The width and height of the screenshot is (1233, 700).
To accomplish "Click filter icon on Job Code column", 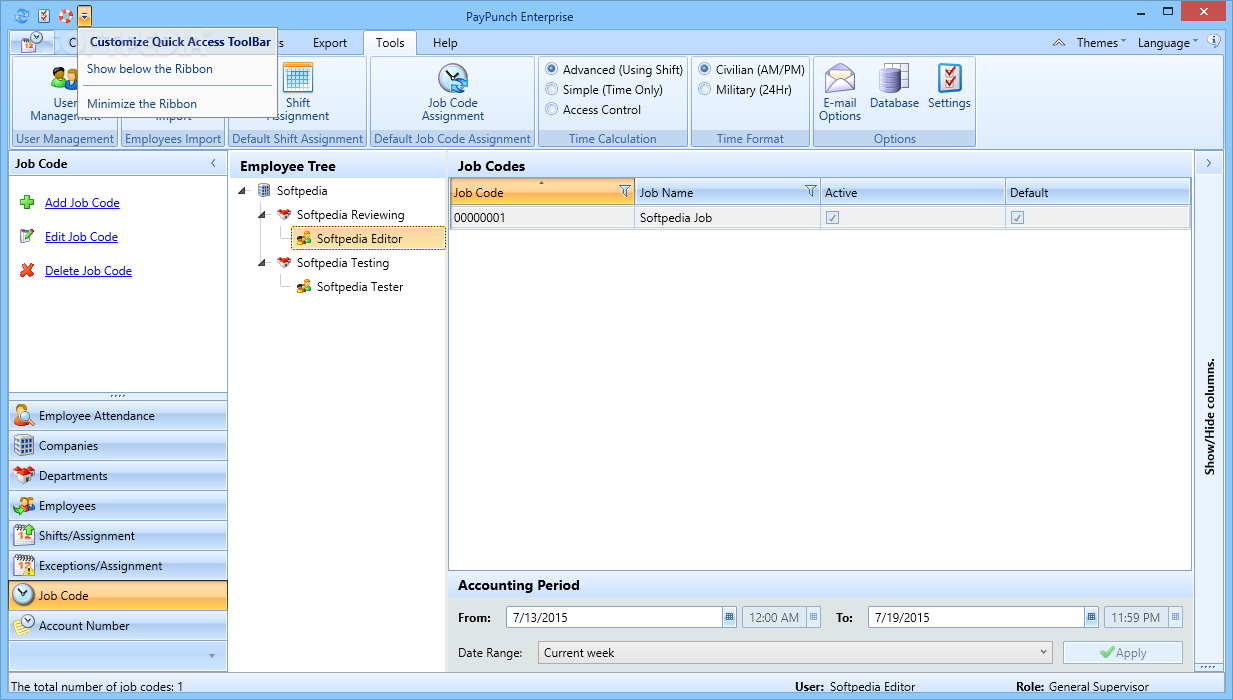I will click(625, 191).
